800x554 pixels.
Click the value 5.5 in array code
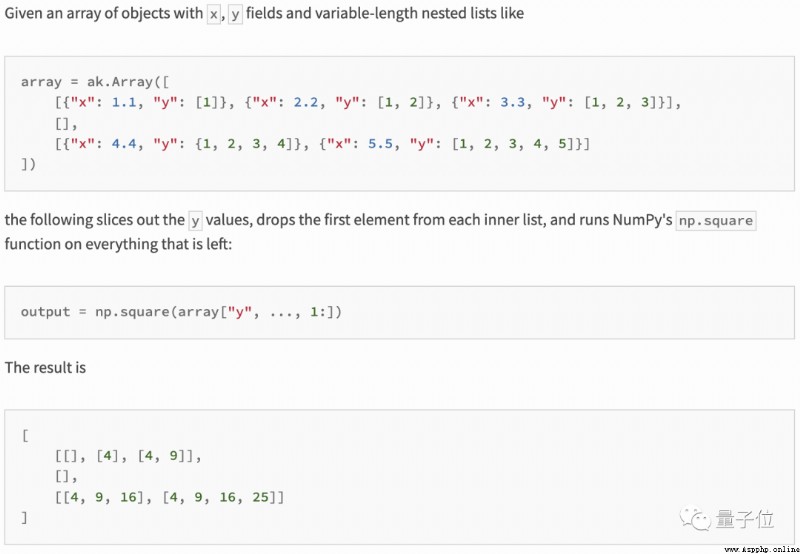coord(380,144)
